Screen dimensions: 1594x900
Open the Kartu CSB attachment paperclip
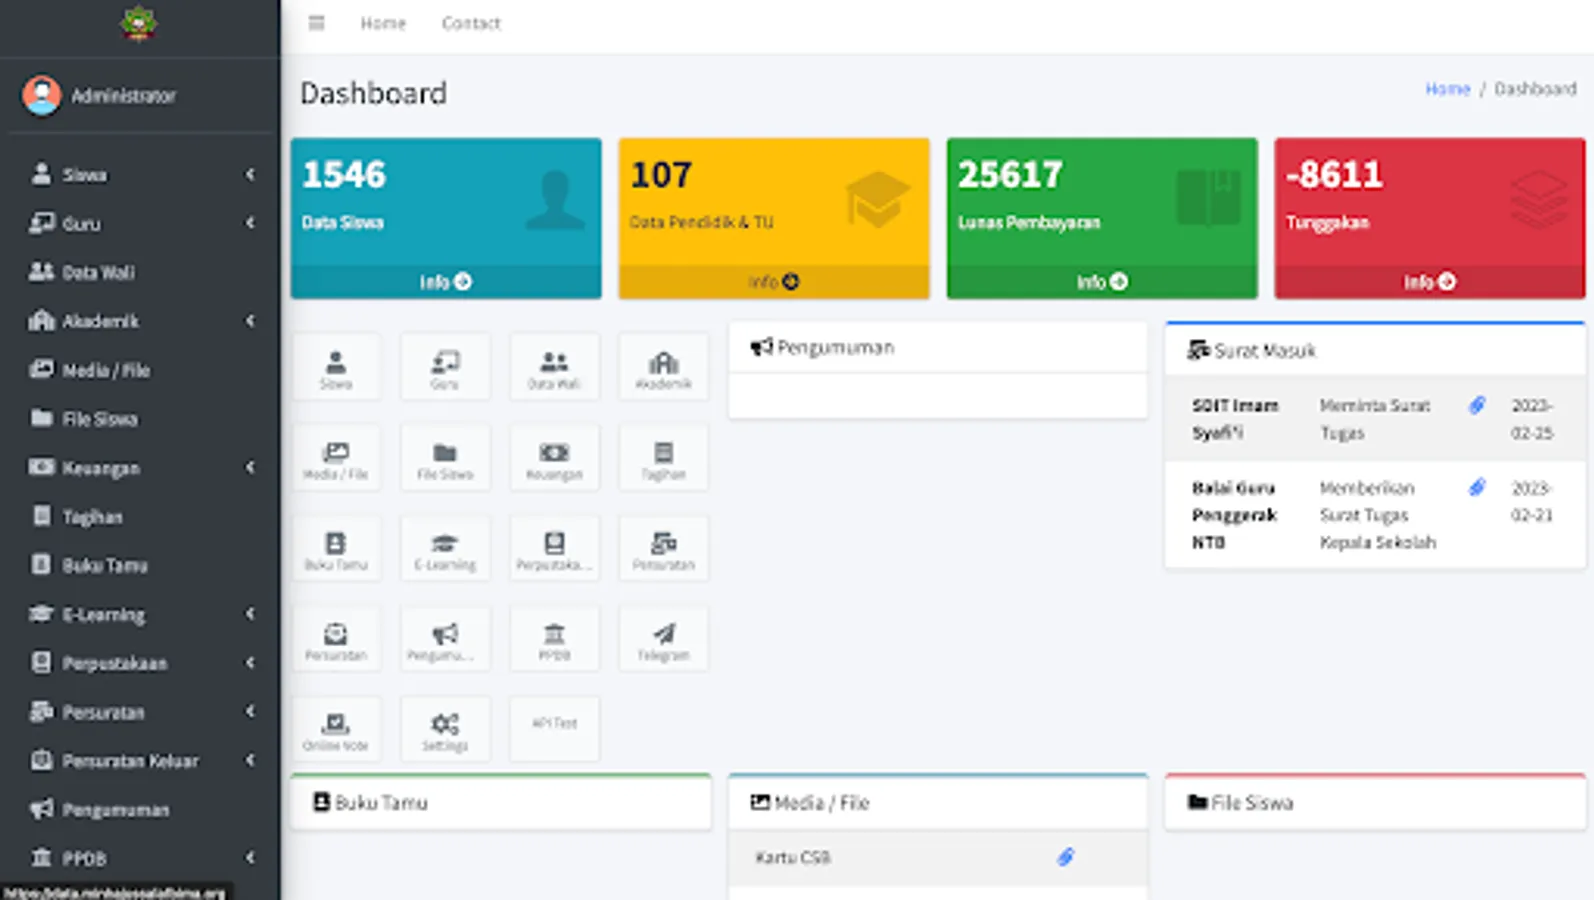(x=1066, y=856)
